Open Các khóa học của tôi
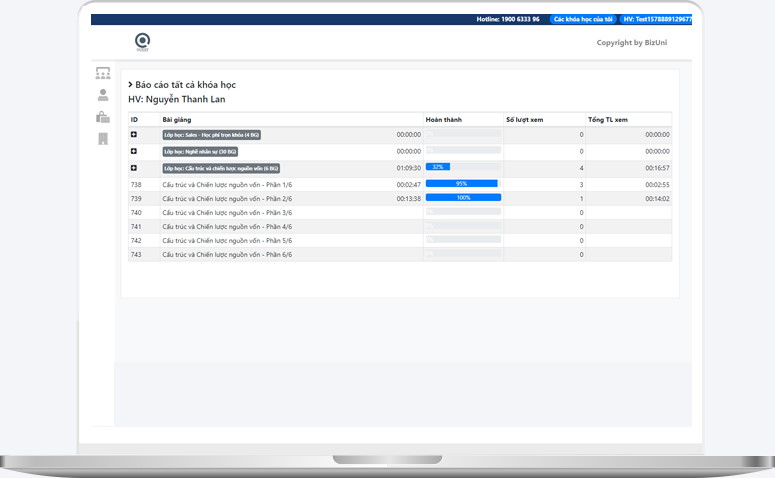 tap(583, 19)
